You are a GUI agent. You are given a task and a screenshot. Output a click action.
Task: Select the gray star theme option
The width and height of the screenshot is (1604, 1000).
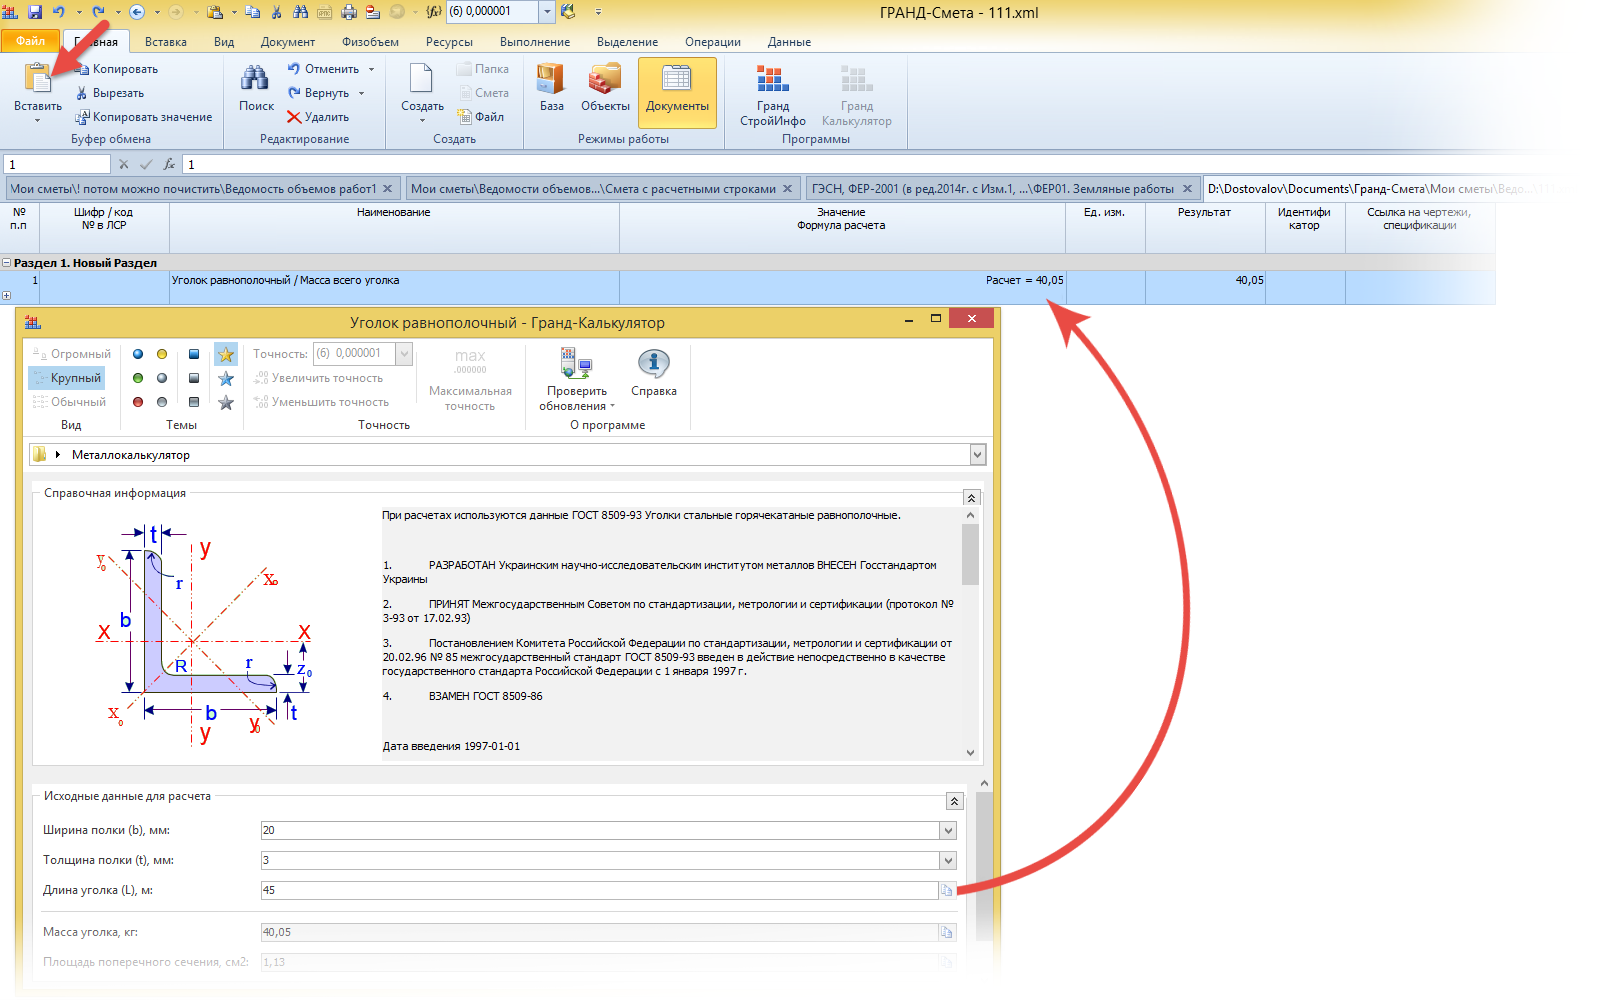click(226, 402)
